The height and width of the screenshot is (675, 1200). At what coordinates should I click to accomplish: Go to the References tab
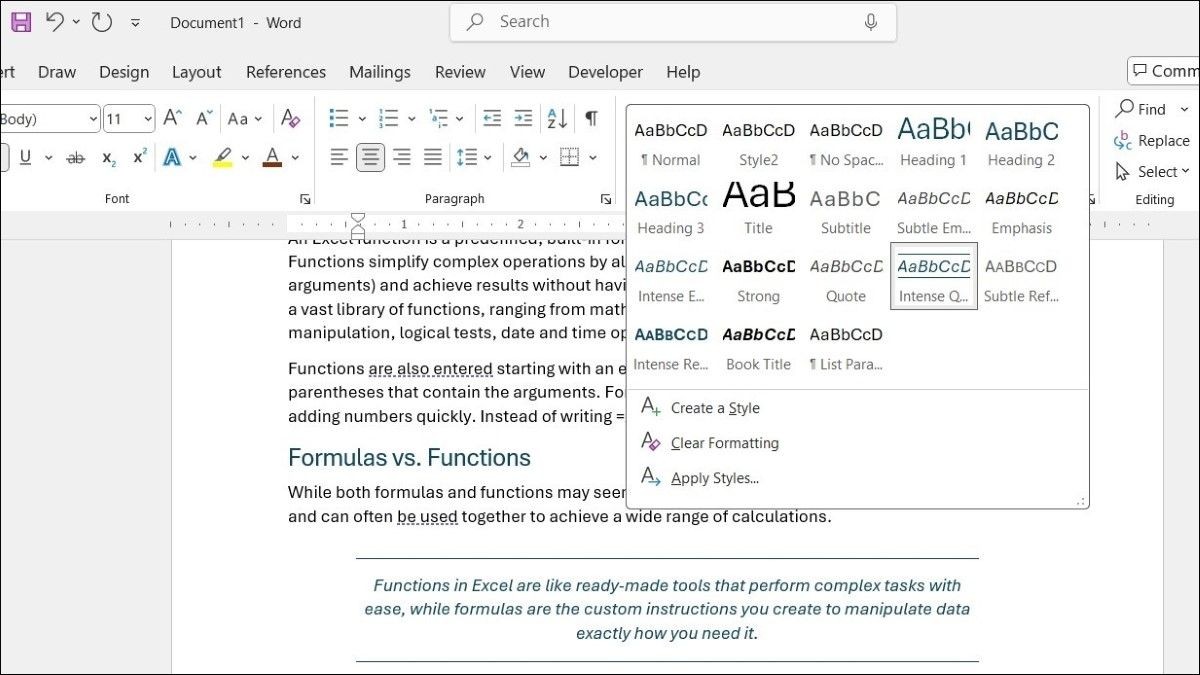coord(286,72)
